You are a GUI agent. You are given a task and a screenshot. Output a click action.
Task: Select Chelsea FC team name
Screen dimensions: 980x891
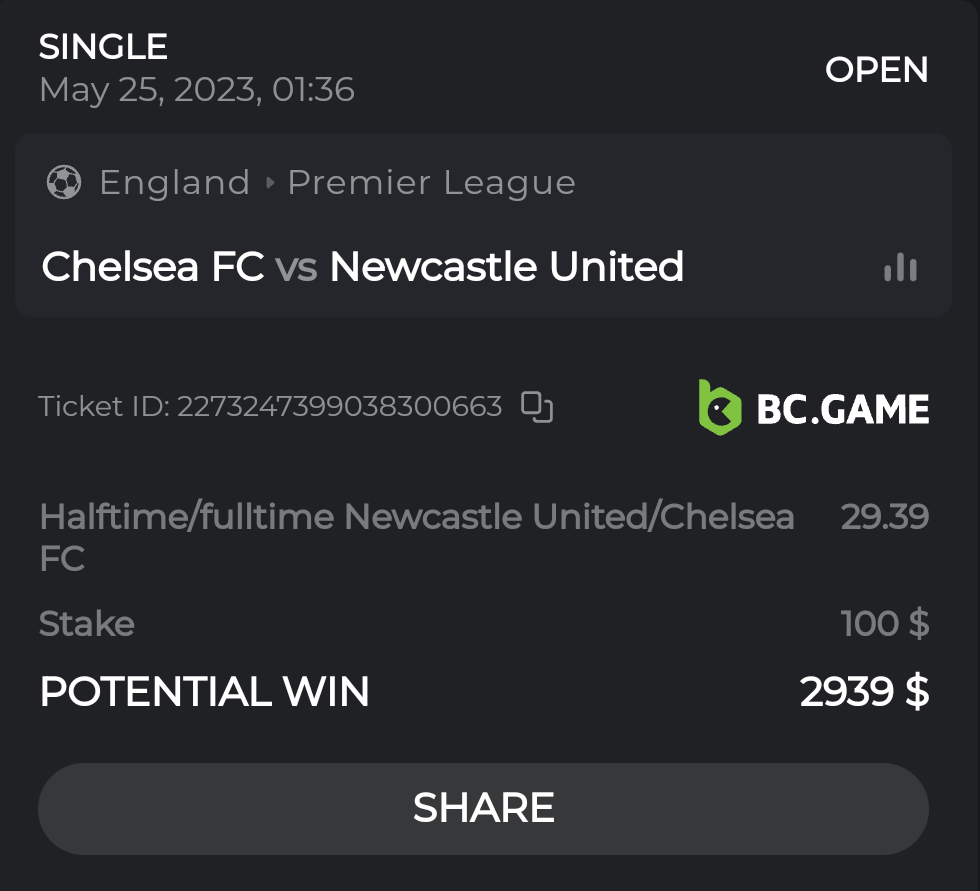point(153,267)
